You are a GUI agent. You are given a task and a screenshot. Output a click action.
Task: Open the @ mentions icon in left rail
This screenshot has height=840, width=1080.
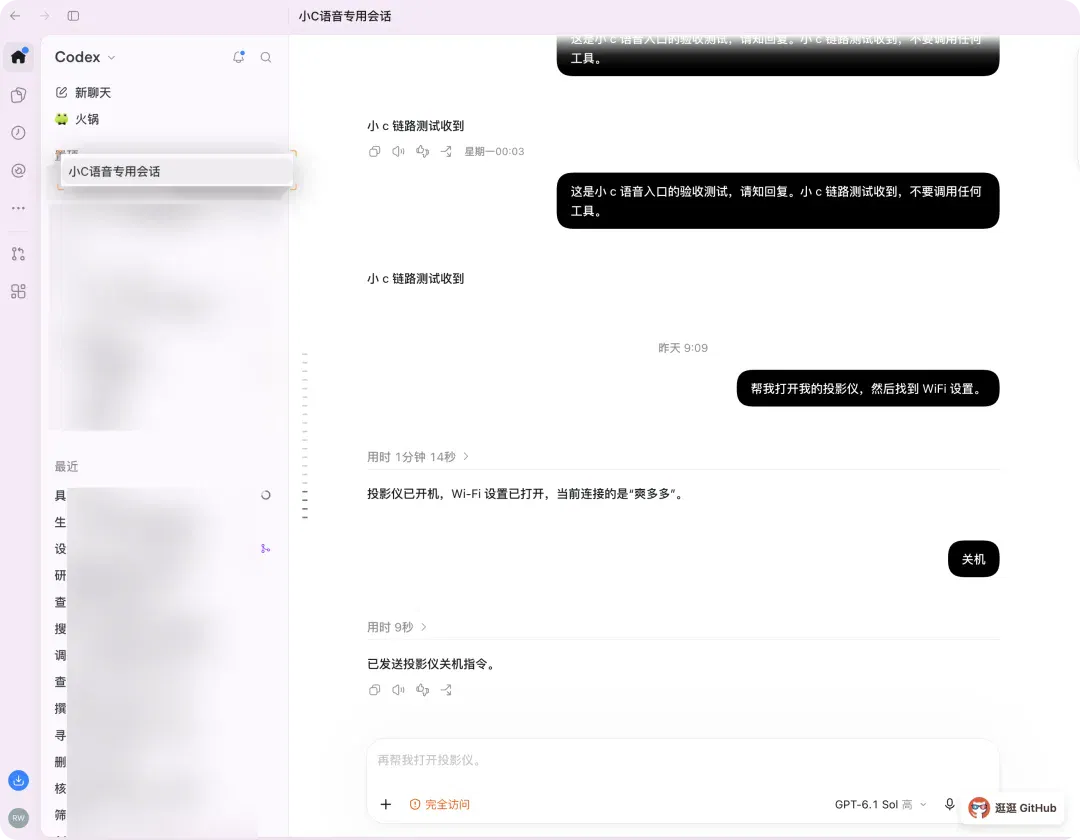[x=19, y=170]
